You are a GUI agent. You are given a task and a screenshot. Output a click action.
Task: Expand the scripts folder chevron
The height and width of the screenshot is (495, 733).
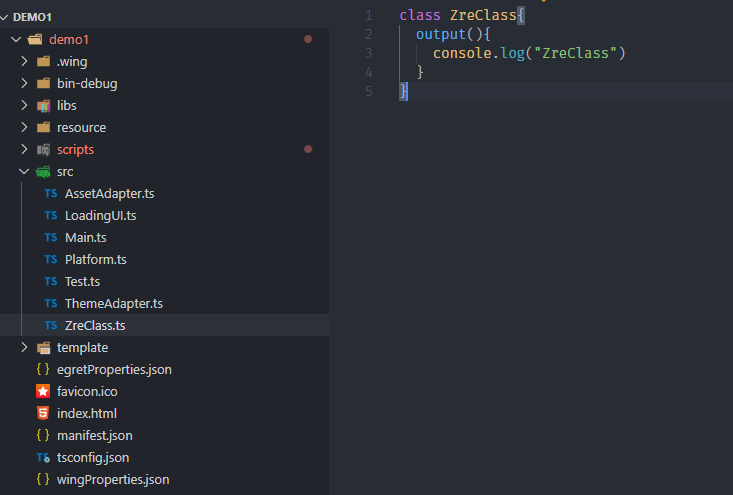[24, 149]
